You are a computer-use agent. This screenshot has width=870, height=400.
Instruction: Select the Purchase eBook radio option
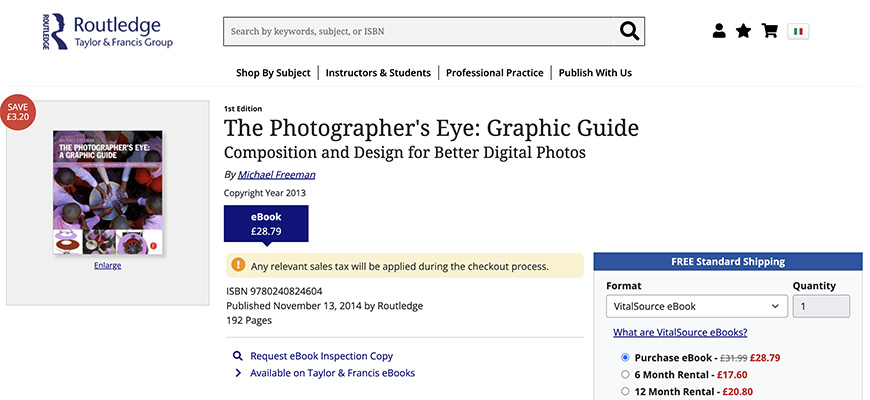tap(625, 357)
